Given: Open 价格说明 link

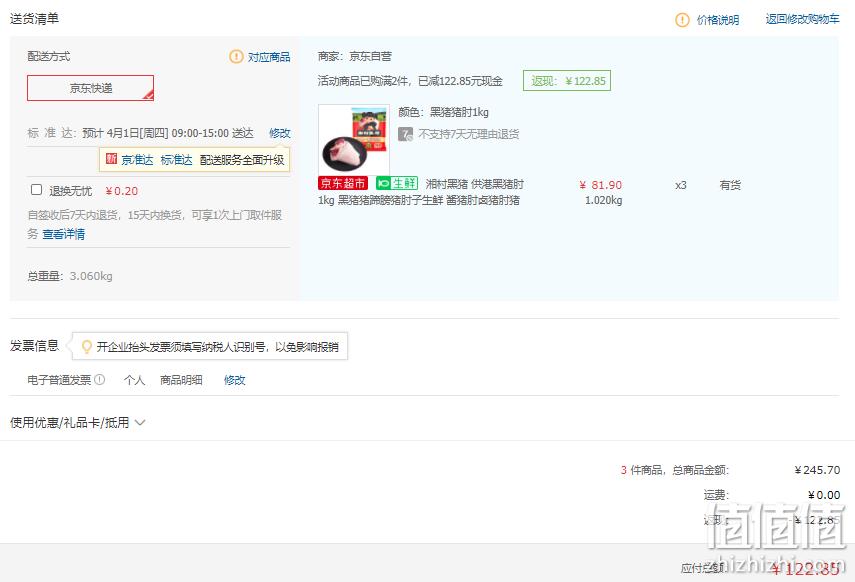Looking at the screenshot, I should 718,20.
